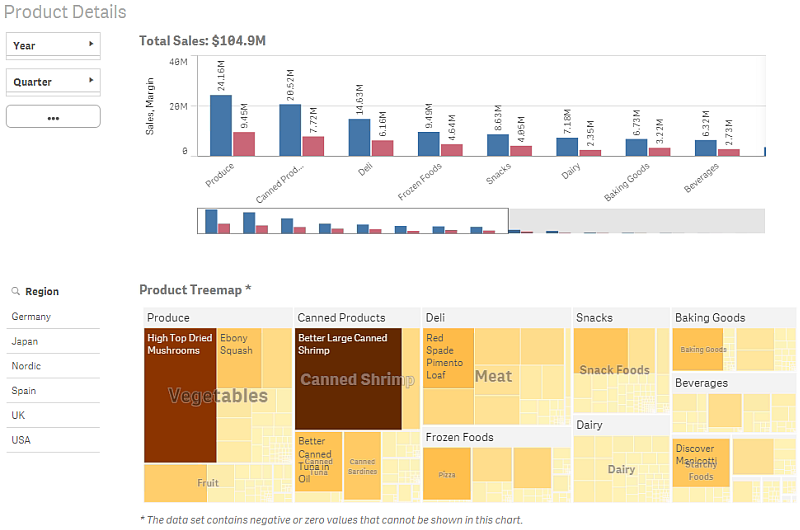This screenshot has width=800, height=530.
Task: Click the Produce sales blue bar
Action: 221,125
